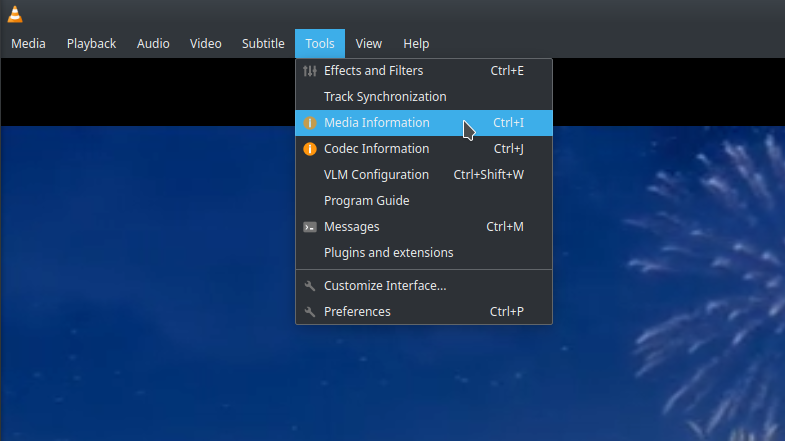Click the VLC cone logo icon
The width and height of the screenshot is (785, 441).
click(x=15, y=14)
